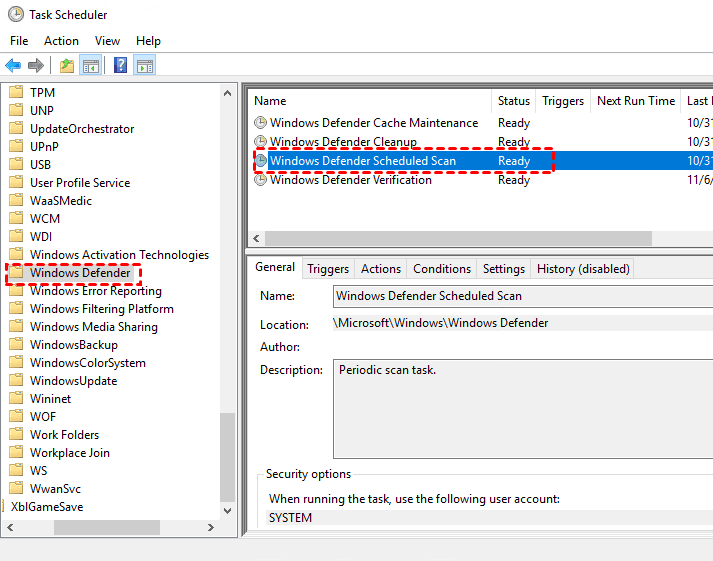Image resolution: width=713 pixels, height=561 pixels.
Task: Toggle Show/Hide Action Pane toolbar icon
Action: [145, 65]
